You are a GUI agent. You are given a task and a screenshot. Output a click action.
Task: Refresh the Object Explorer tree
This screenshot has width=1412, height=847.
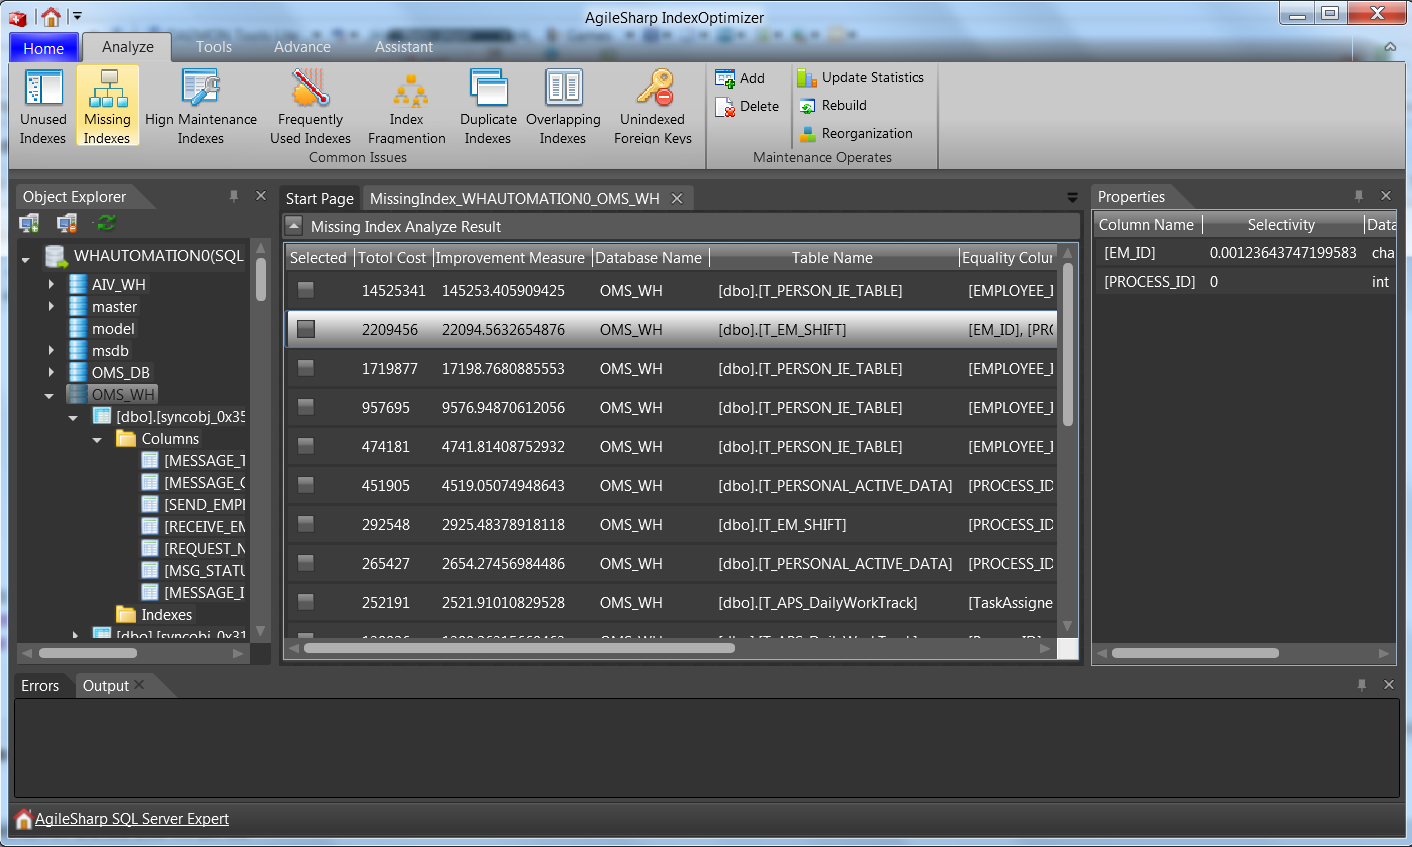point(106,223)
